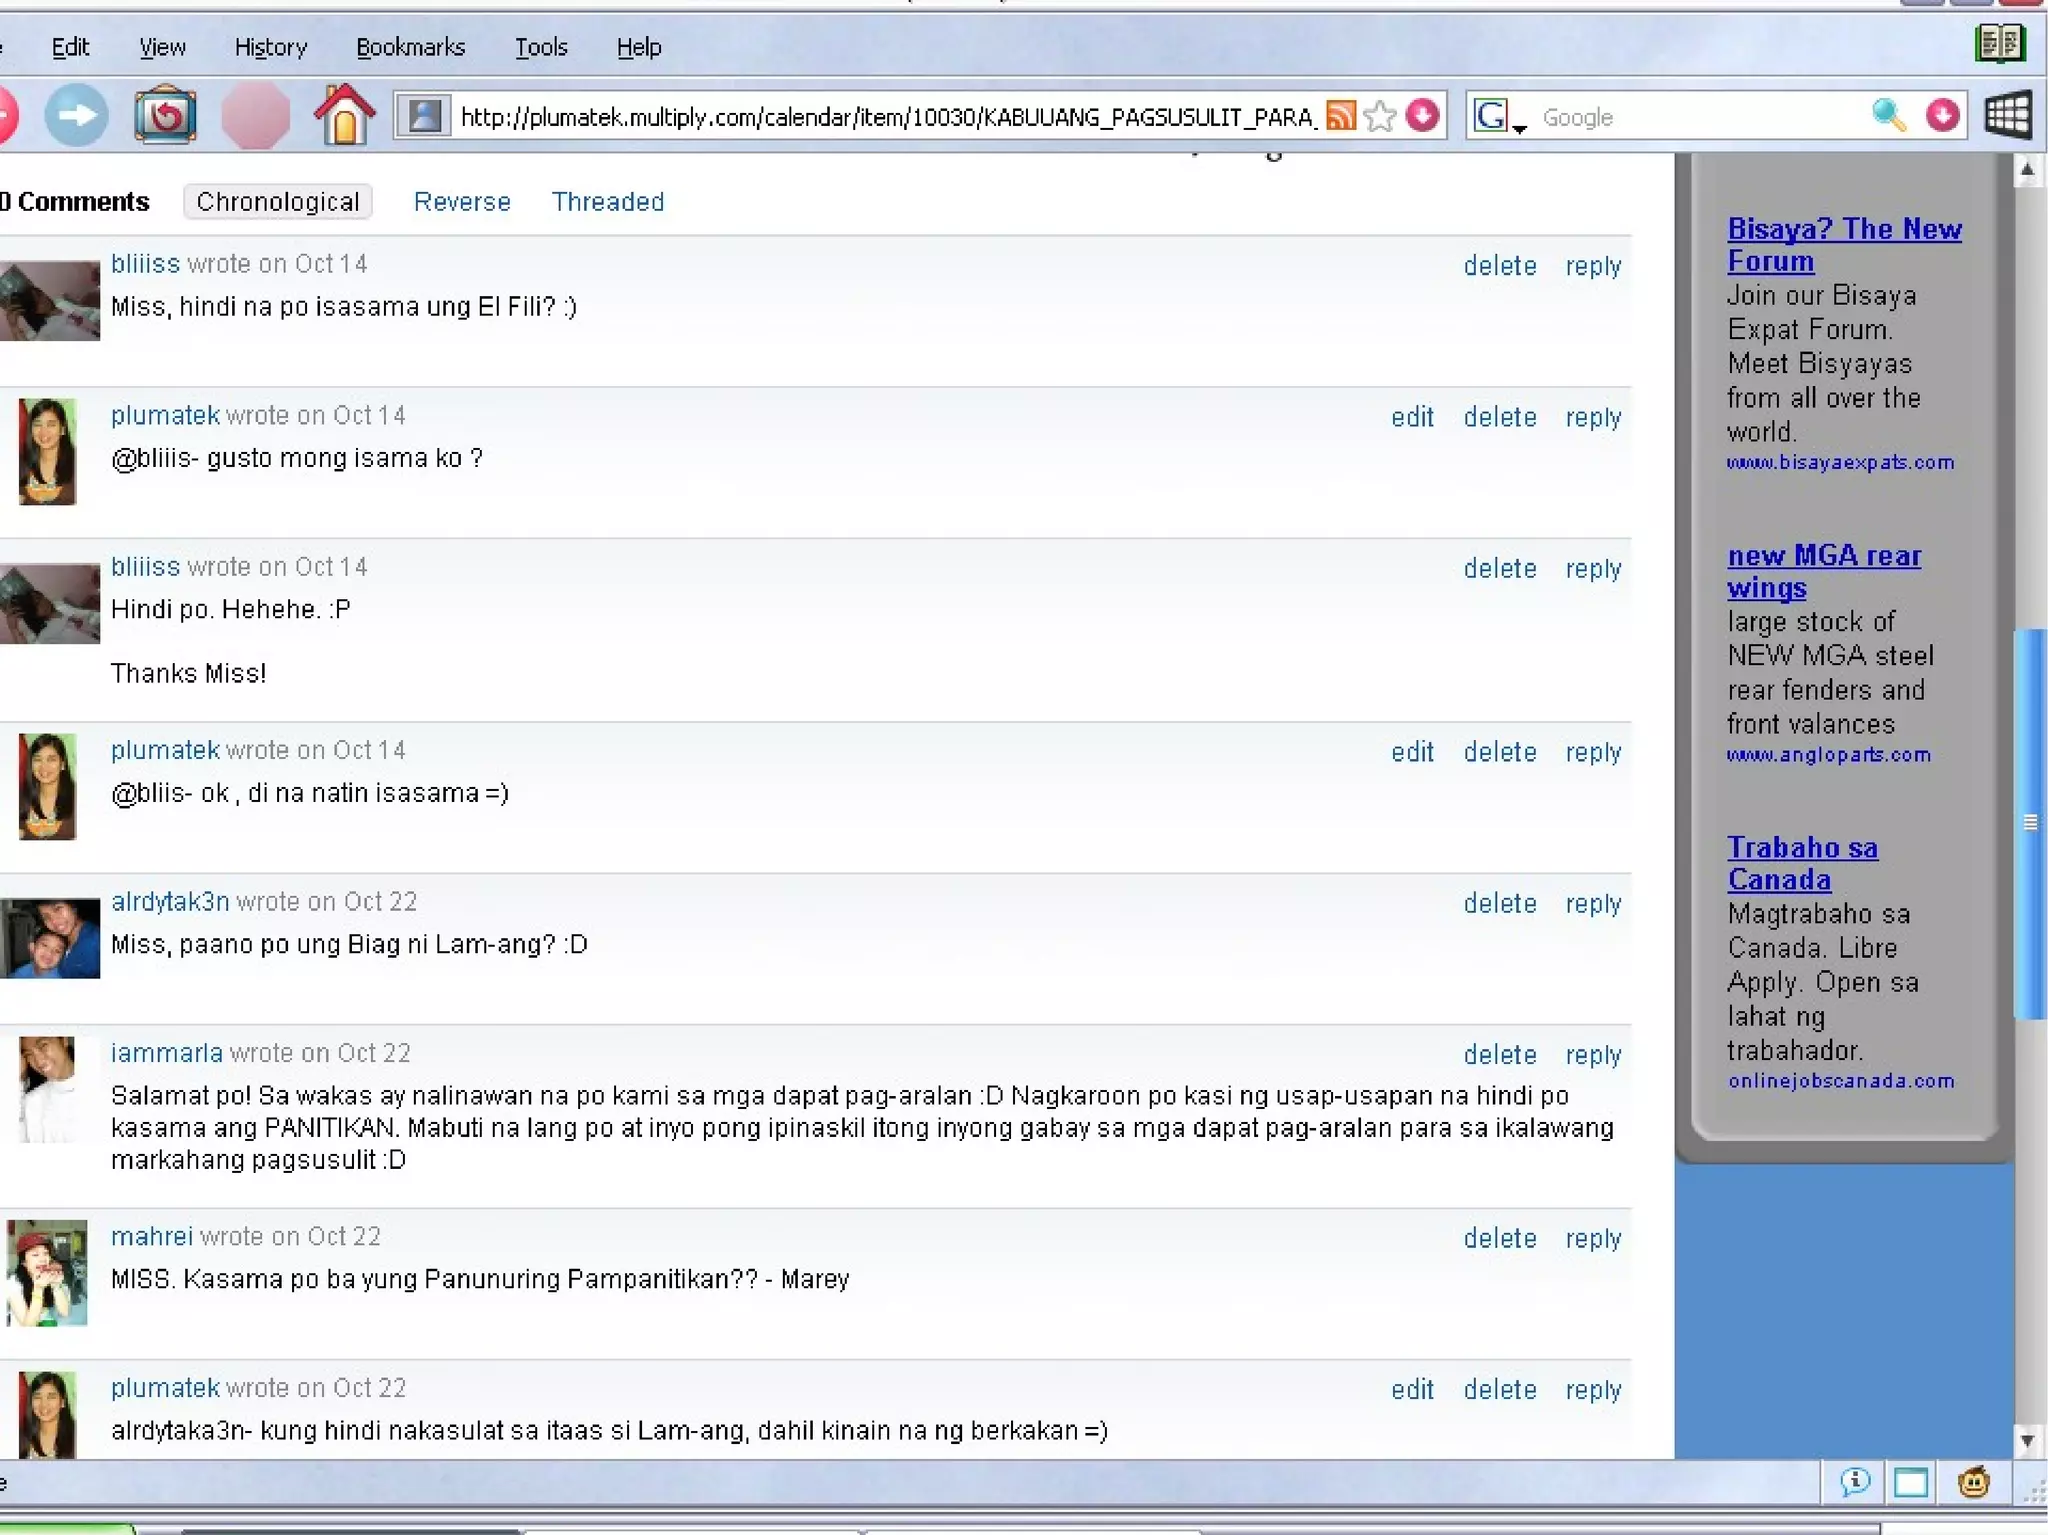
Task: Open address bar red dropdown arrow
Action: (x=1423, y=116)
